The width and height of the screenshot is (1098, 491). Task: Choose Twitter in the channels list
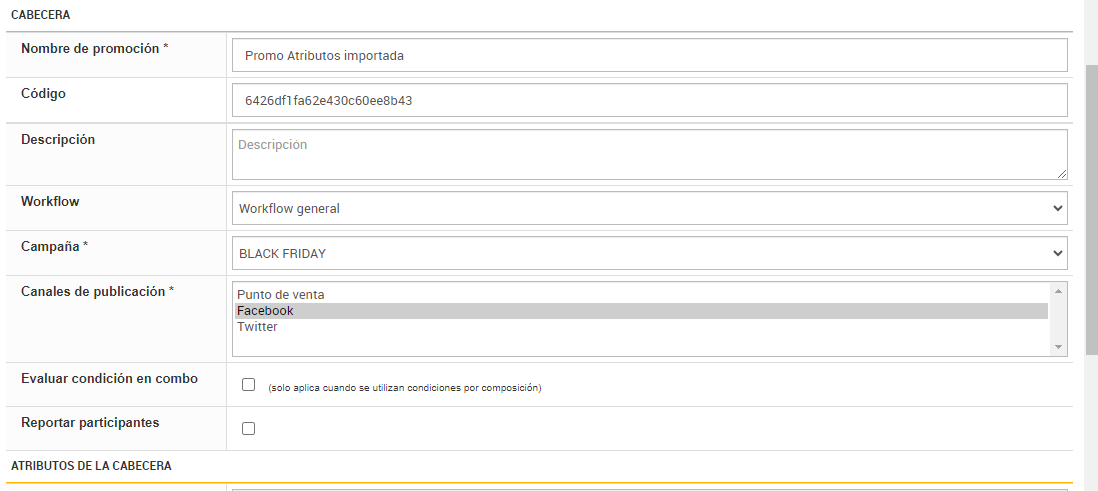(x=258, y=327)
